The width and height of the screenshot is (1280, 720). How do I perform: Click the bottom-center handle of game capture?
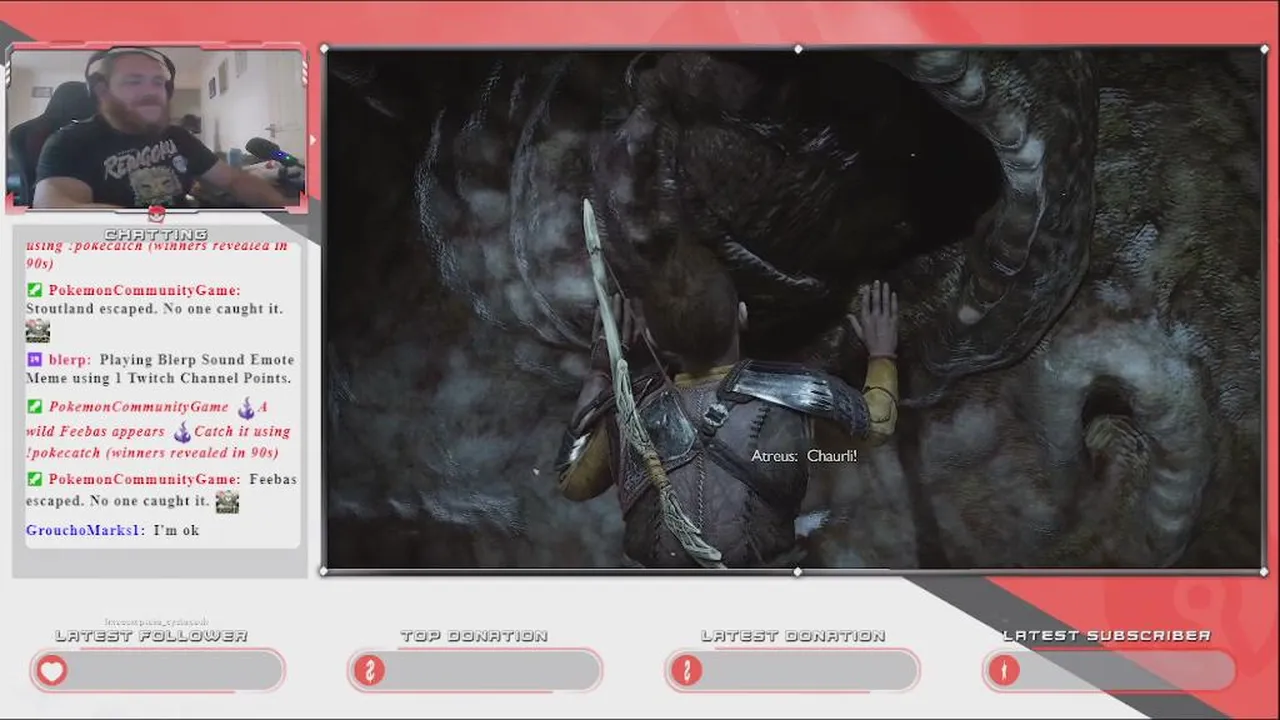797,571
